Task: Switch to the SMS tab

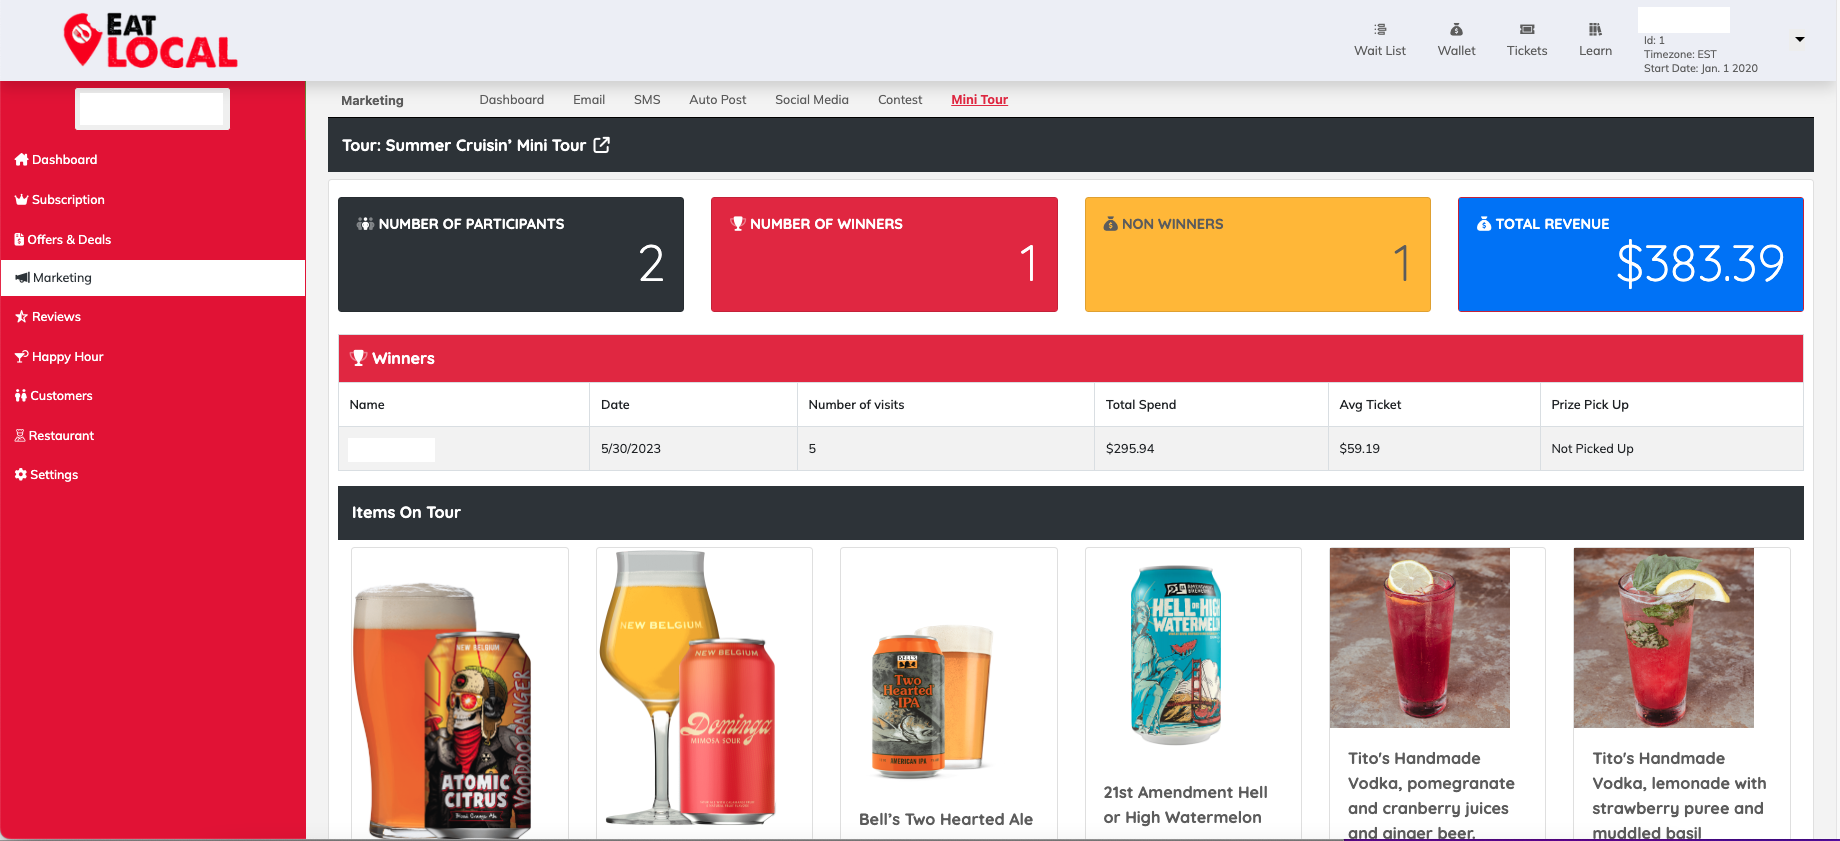Action: point(647,100)
